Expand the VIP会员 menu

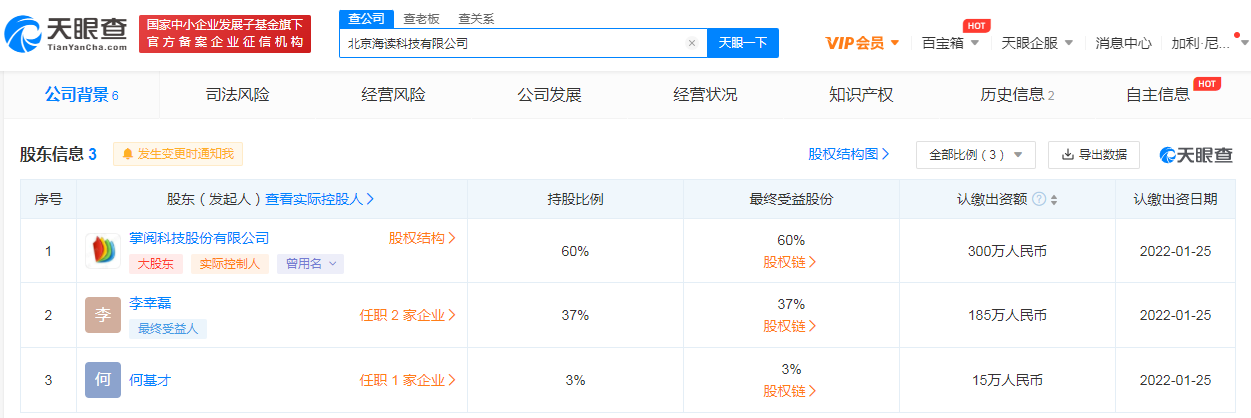pyautogui.click(x=862, y=43)
